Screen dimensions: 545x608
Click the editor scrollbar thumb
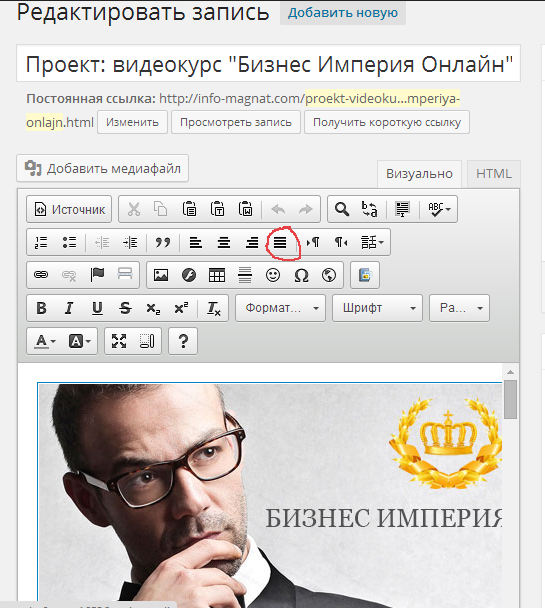coord(511,399)
